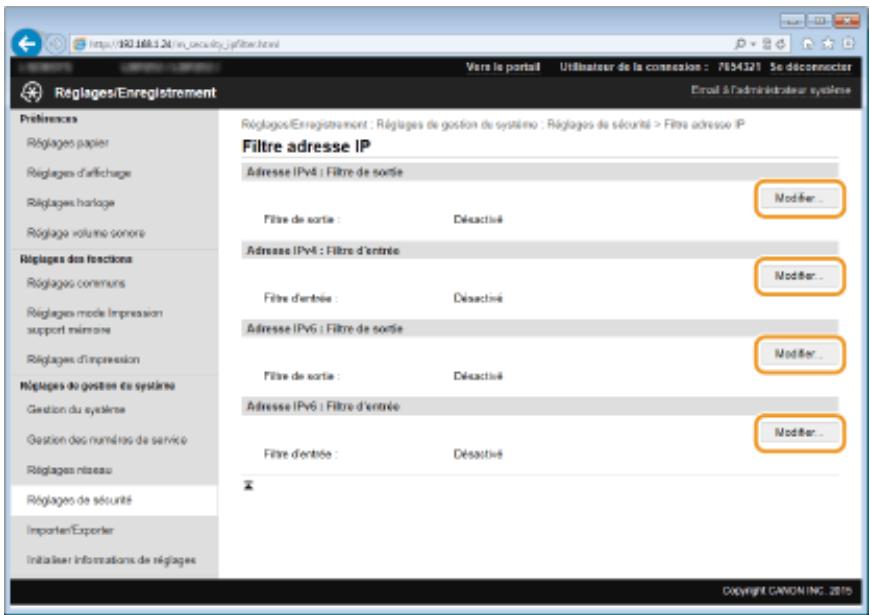
Task: Follow the 'Vers le portail' link
Action: 503,67
